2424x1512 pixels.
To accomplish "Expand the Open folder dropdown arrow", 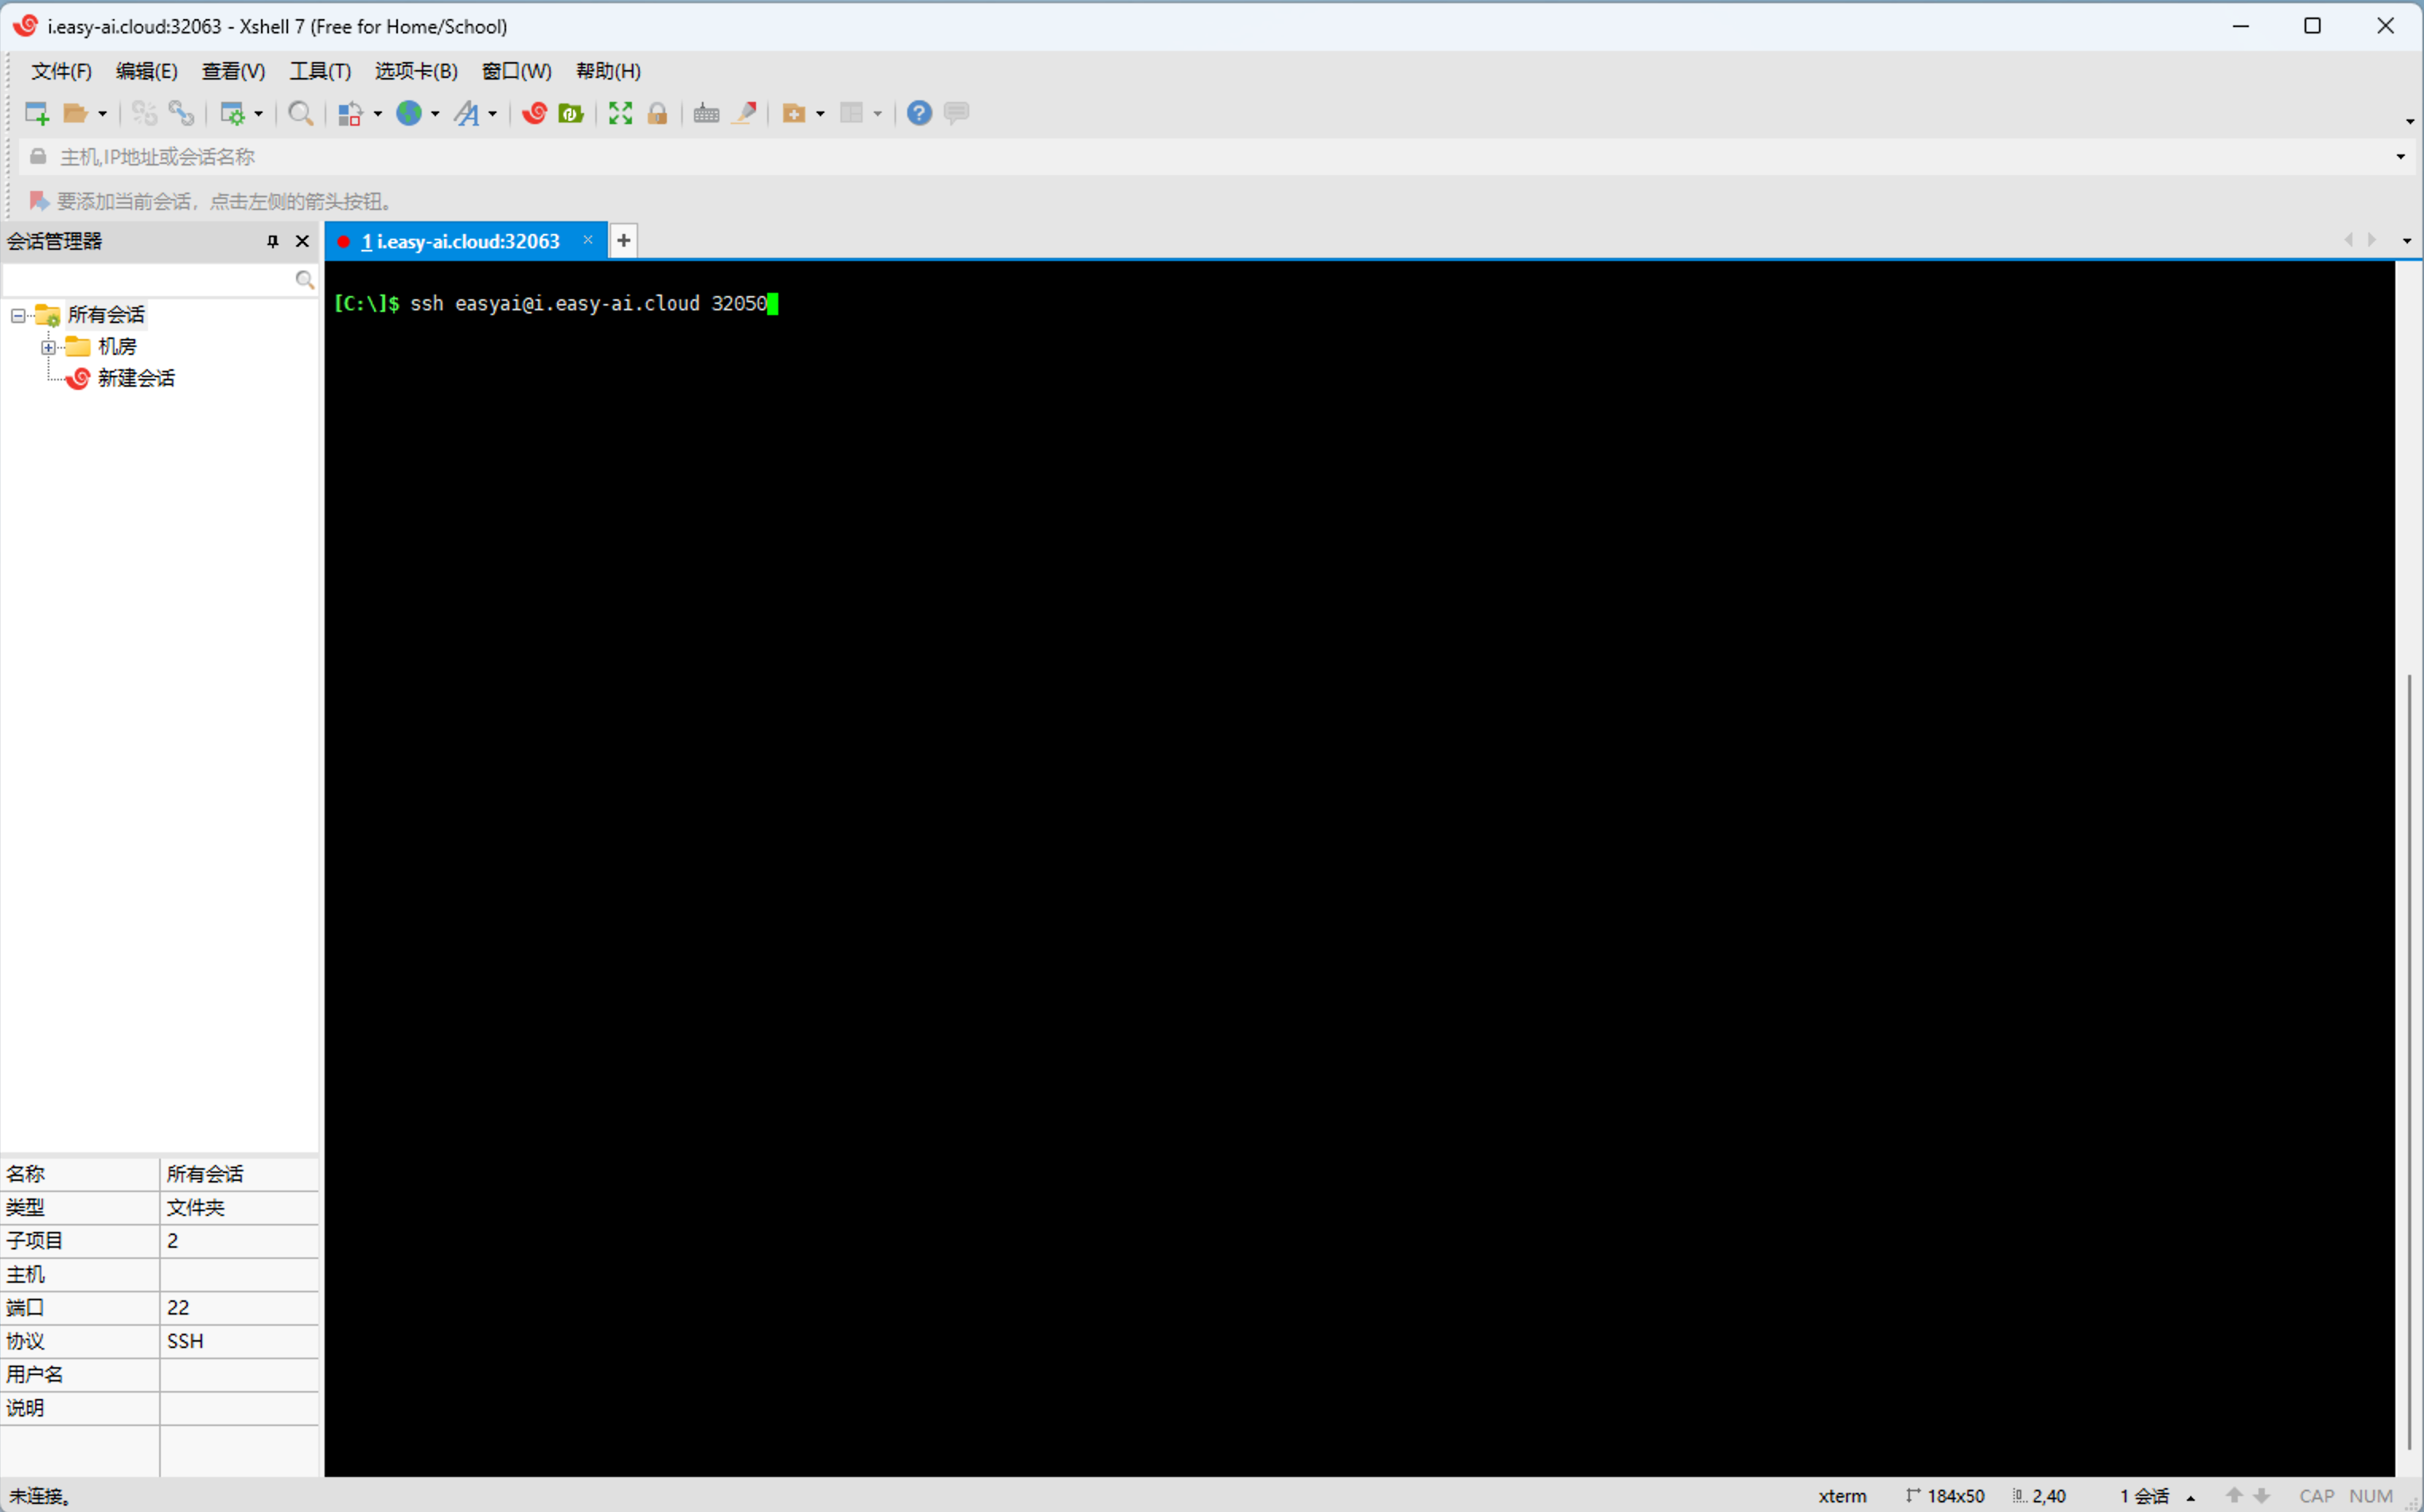I will 102,114.
